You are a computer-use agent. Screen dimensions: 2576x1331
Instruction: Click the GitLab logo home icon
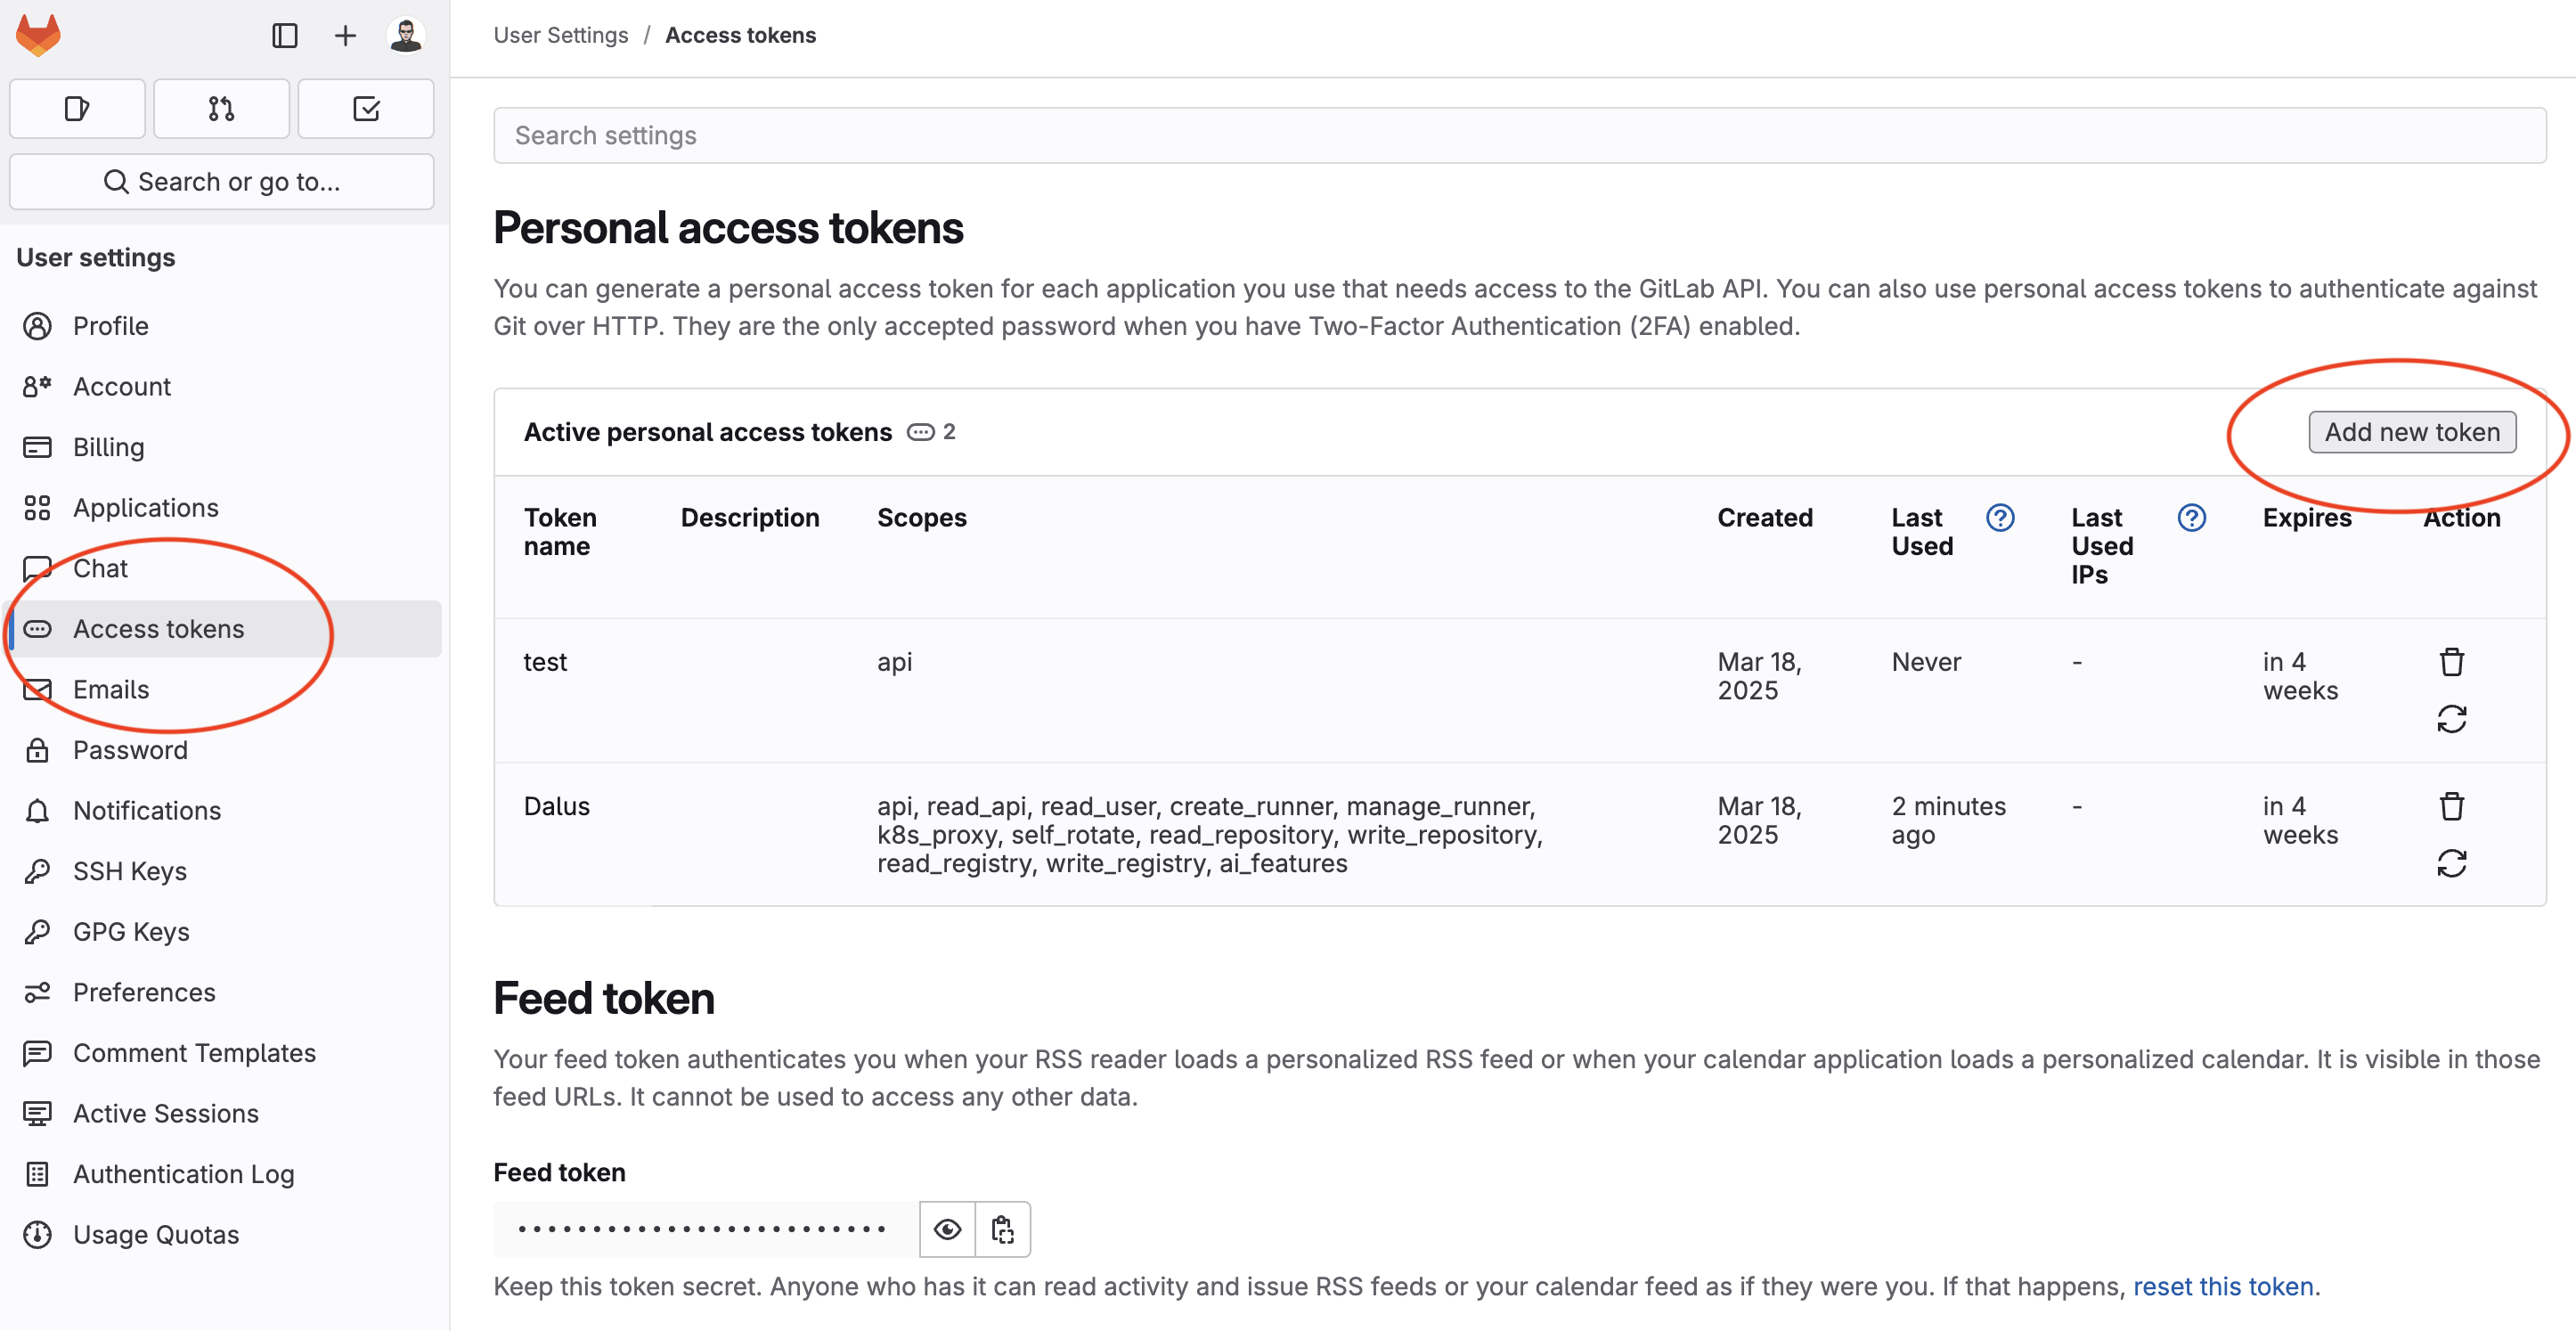click(38, 36)
